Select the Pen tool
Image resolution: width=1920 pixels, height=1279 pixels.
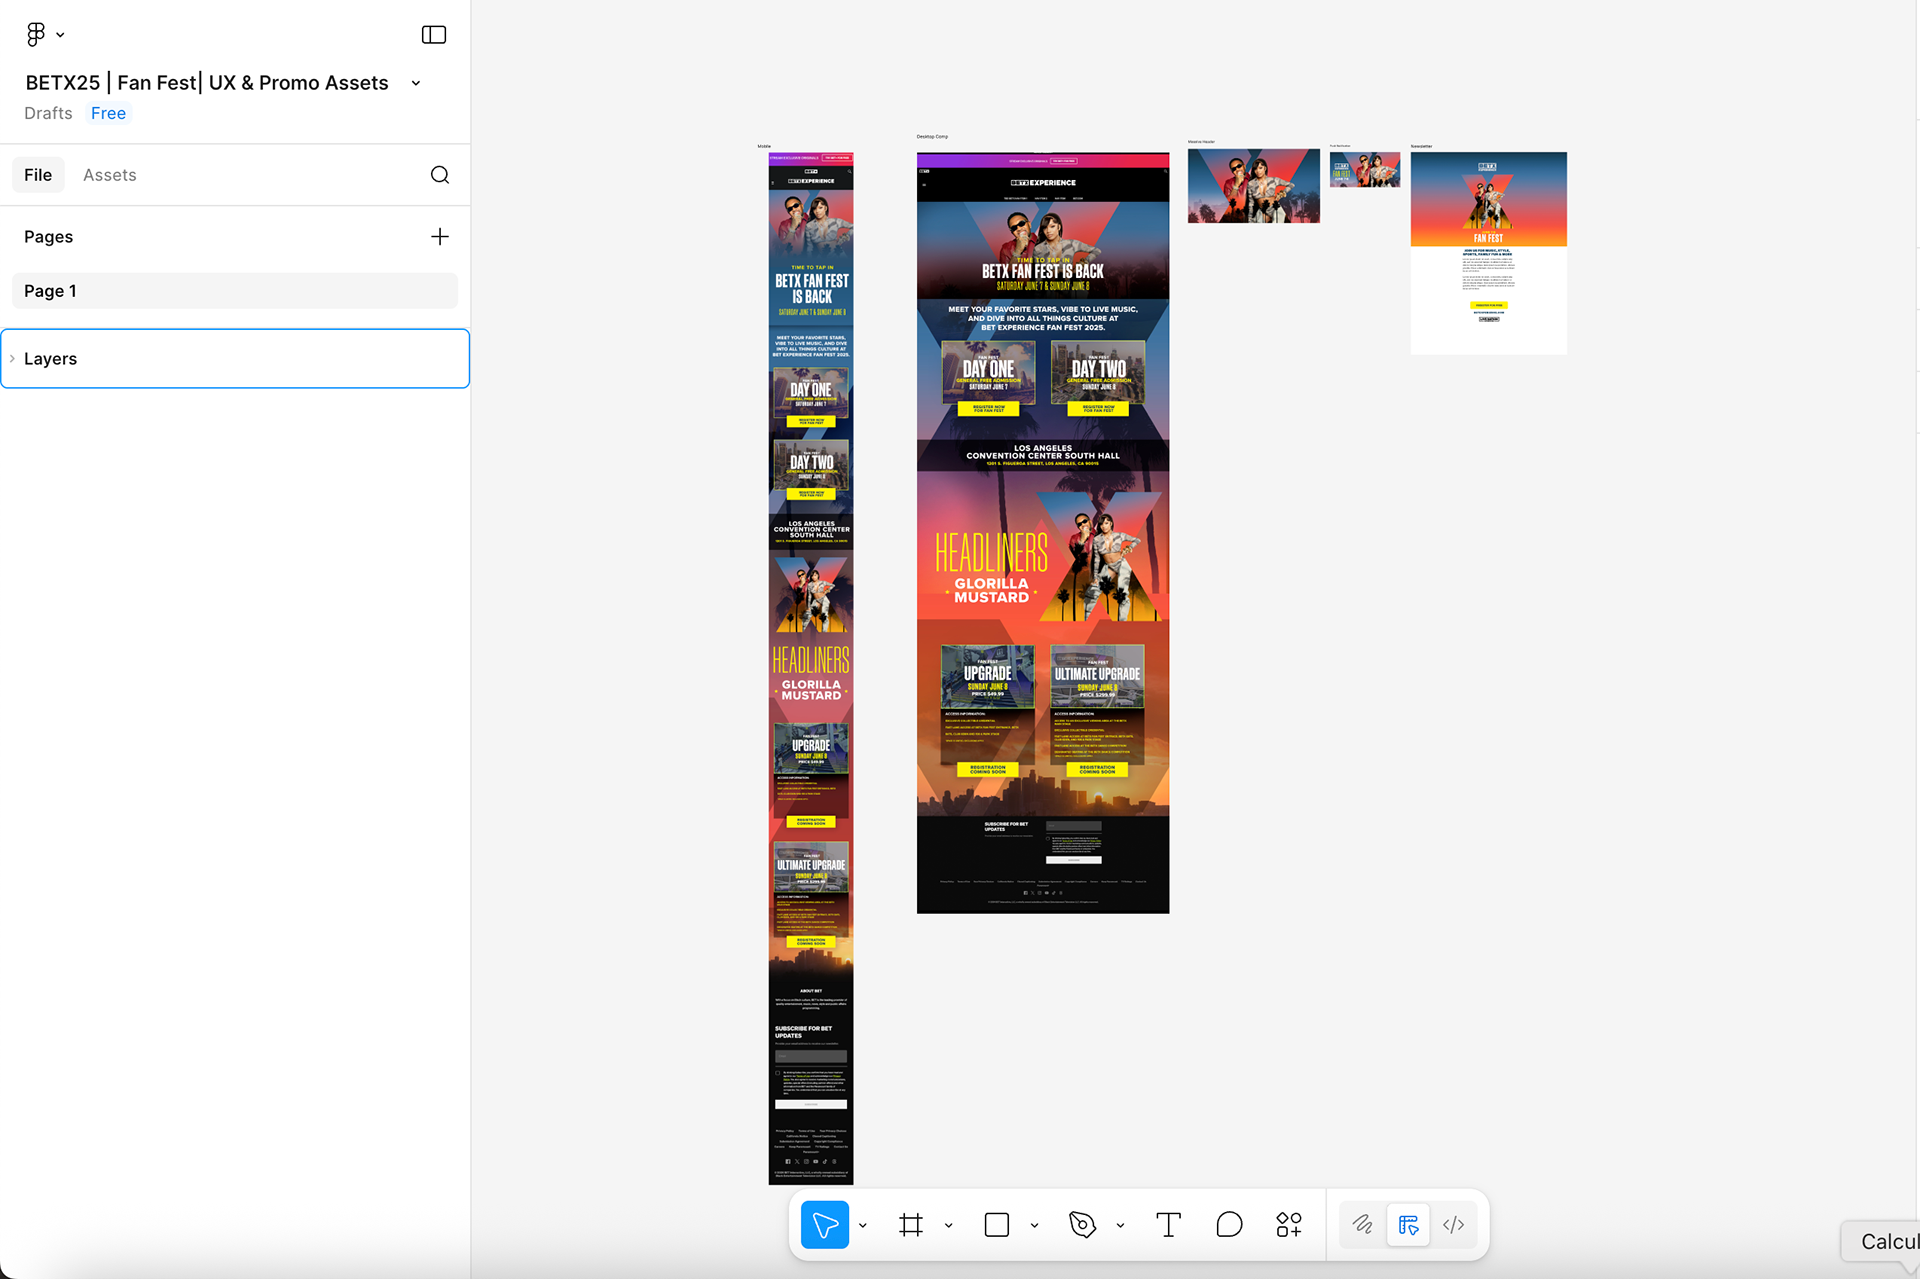tap(1082, 1224)
